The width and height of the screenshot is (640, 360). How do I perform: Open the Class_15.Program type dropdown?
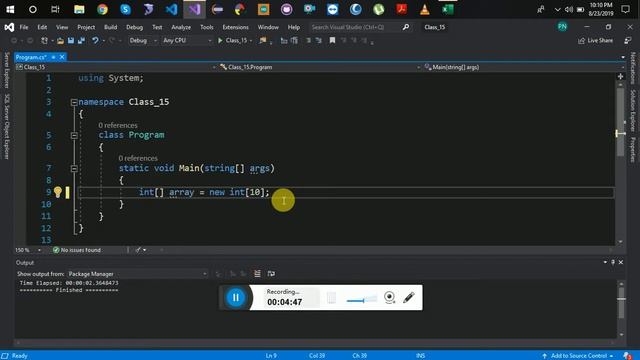tap(320, 67)
